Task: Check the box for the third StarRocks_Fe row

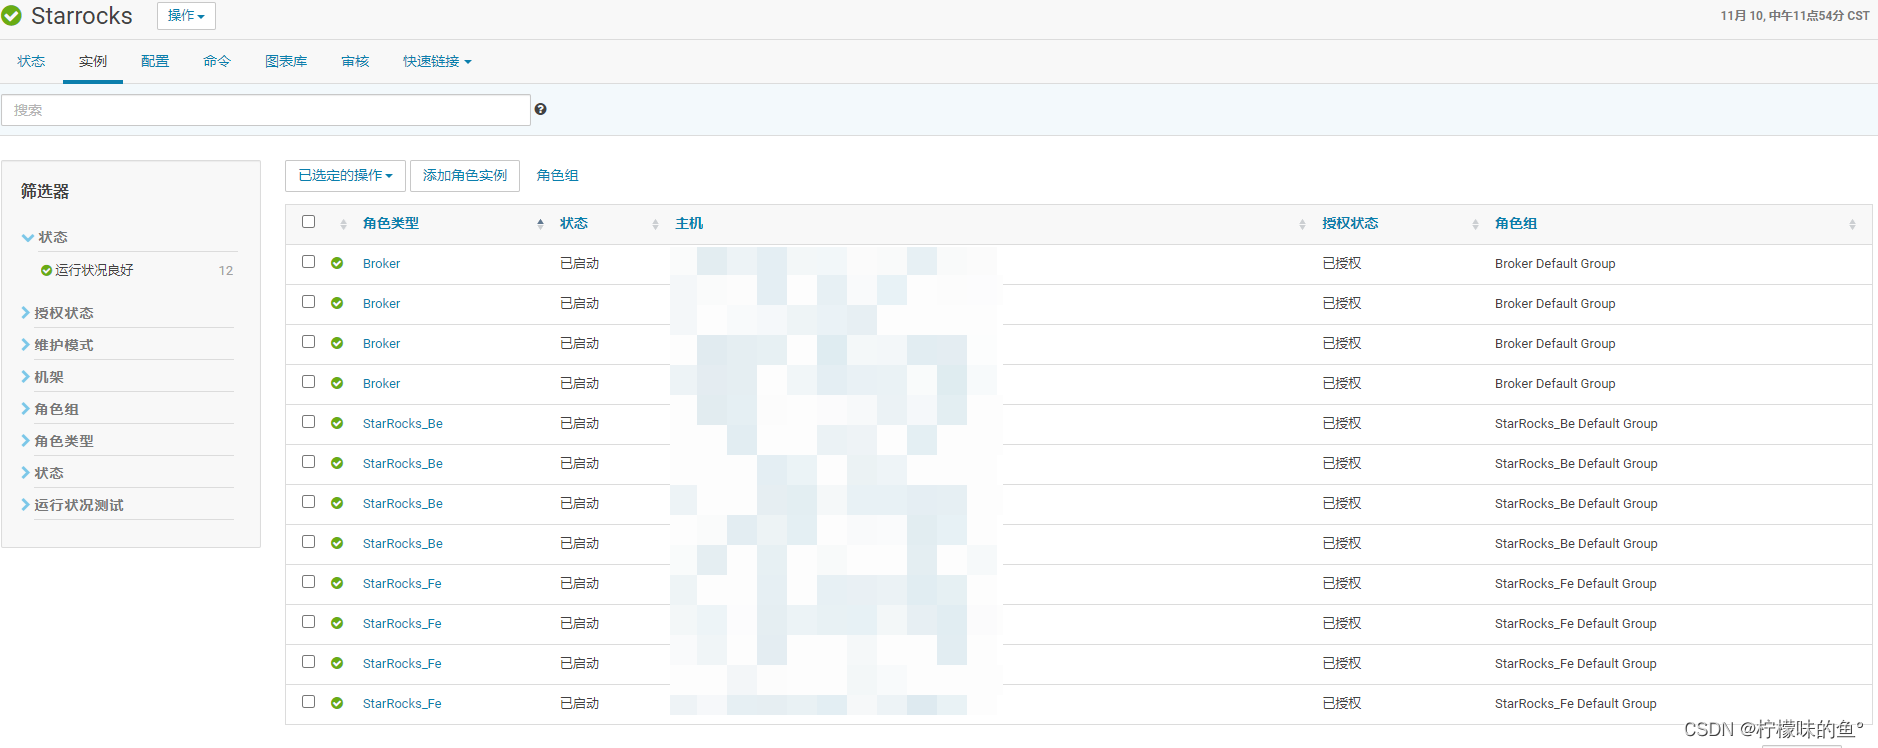Action: (308, 662)
